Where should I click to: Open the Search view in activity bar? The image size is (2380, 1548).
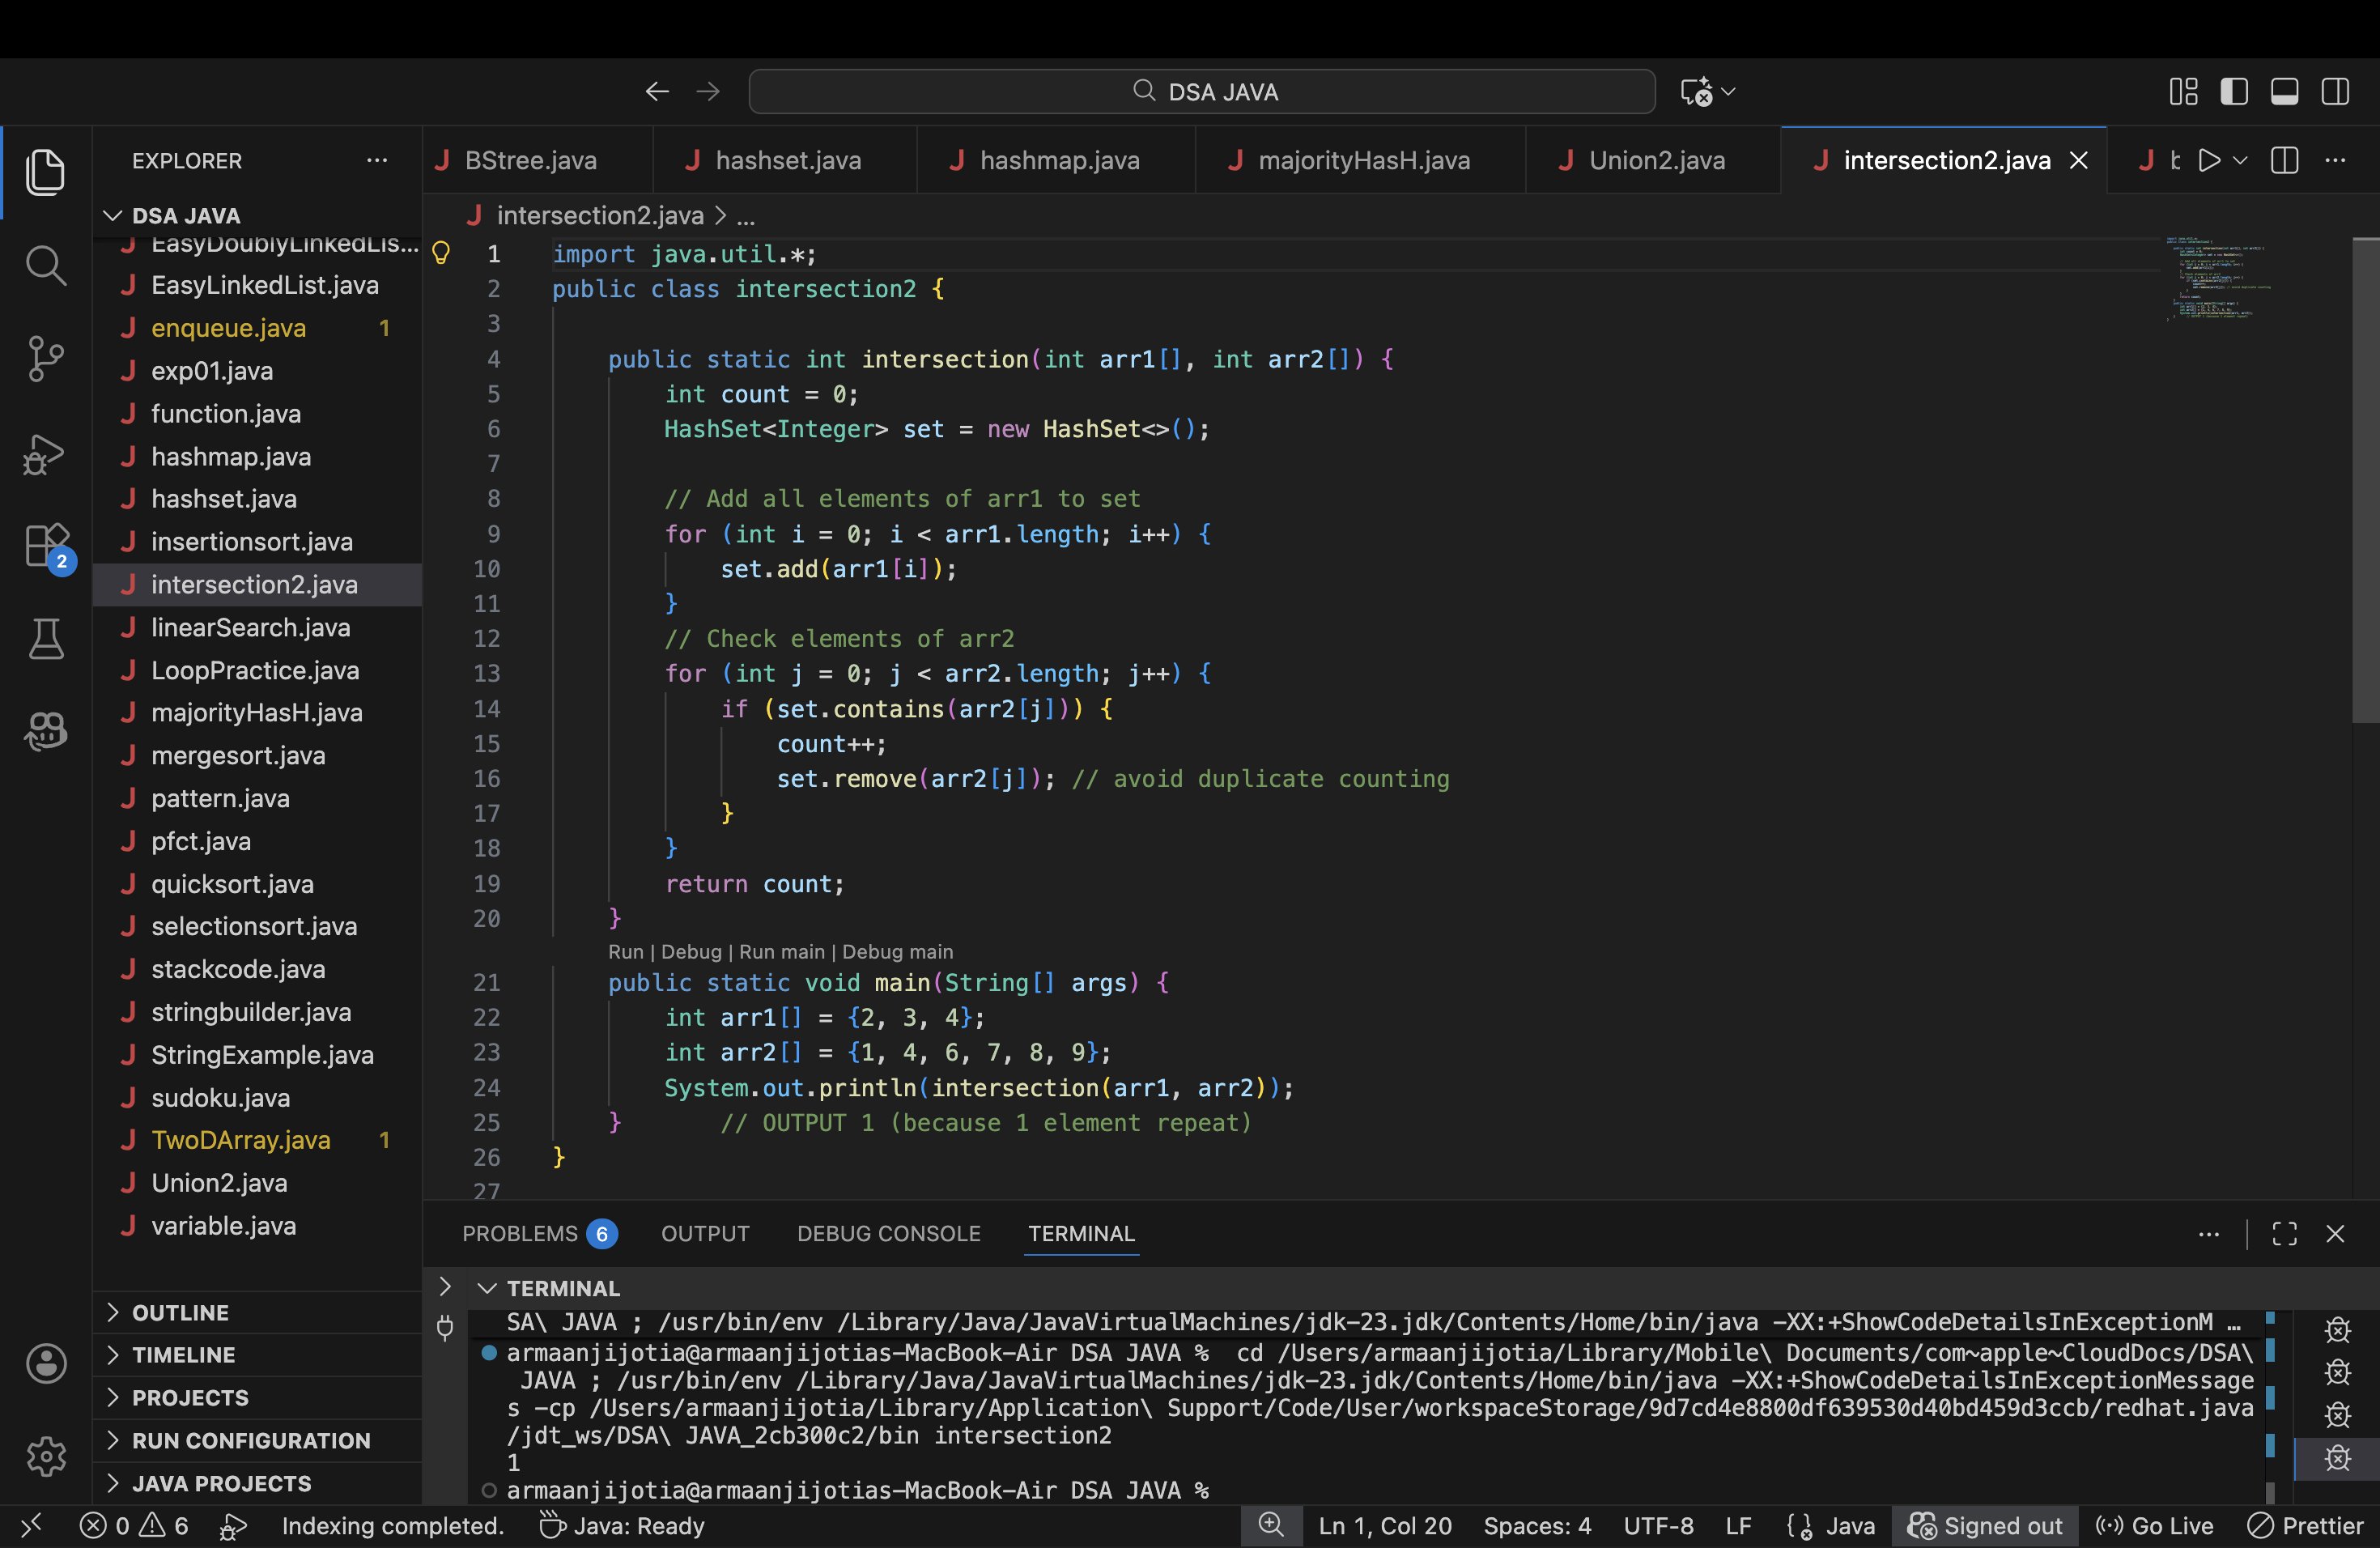45,265
